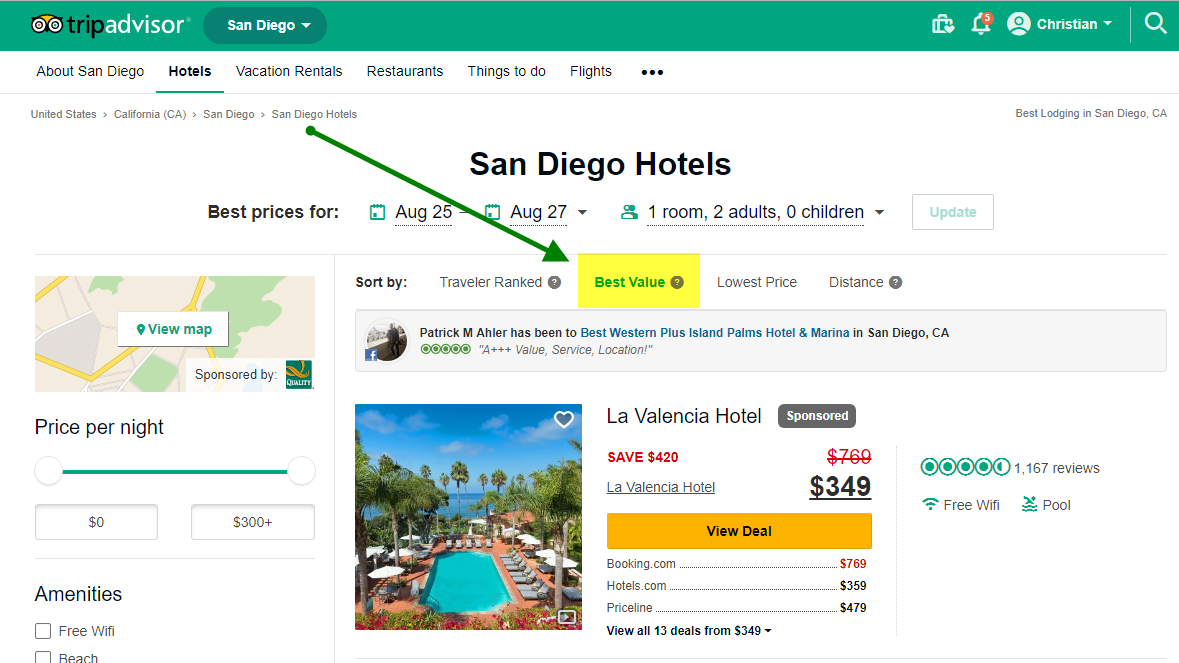Open the San Diego location dropdown
This screenshot has height=663, width=1179.
[265, 25]
